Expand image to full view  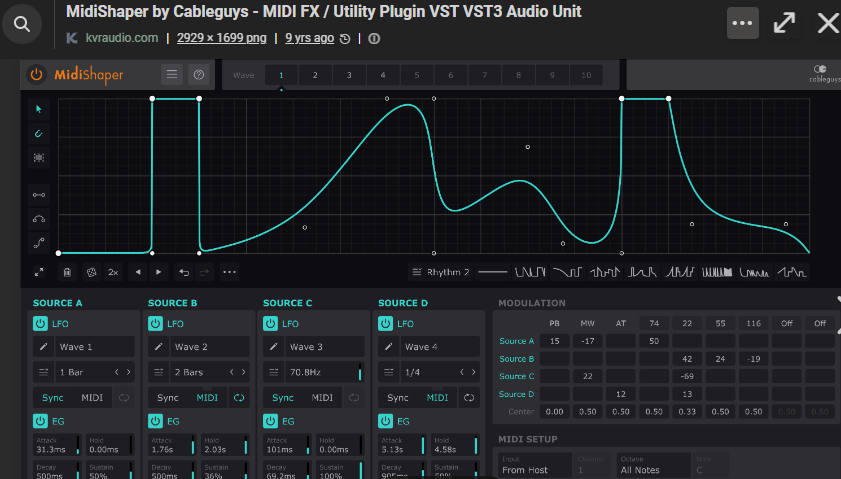click(784, 23)
